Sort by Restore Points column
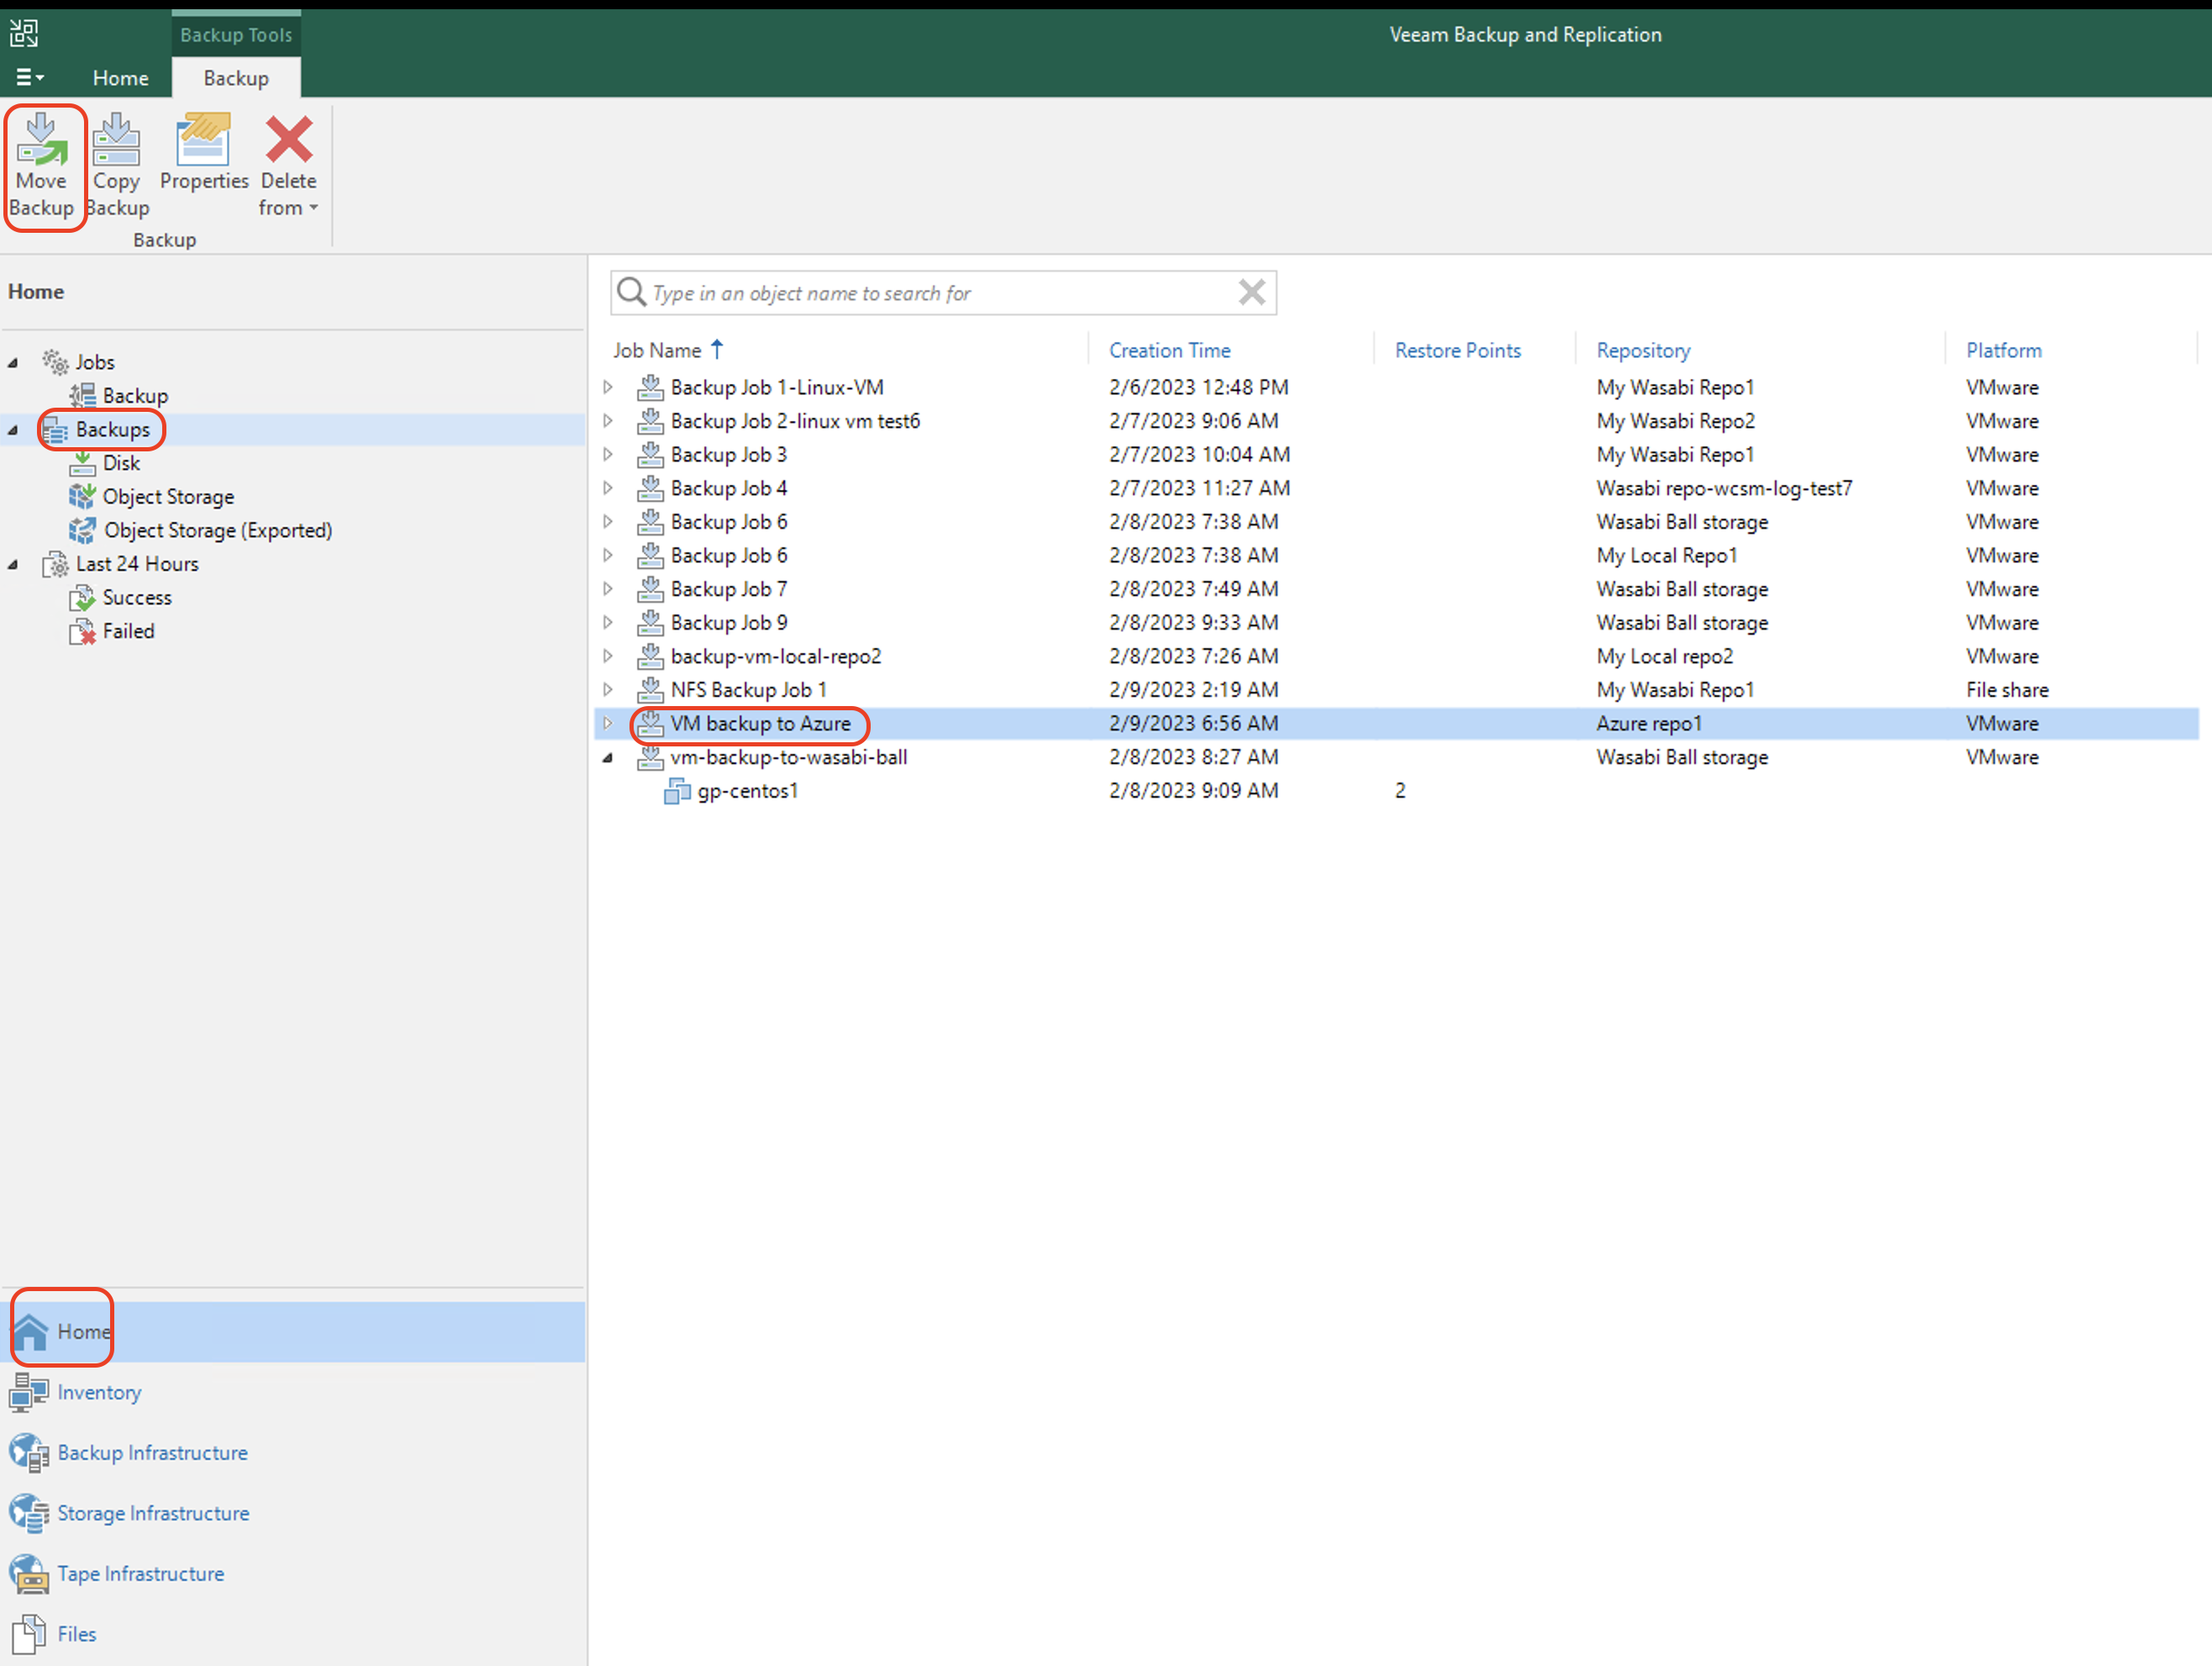2212x1666 pixels. pyautogui.click(x=1457, y=350)
